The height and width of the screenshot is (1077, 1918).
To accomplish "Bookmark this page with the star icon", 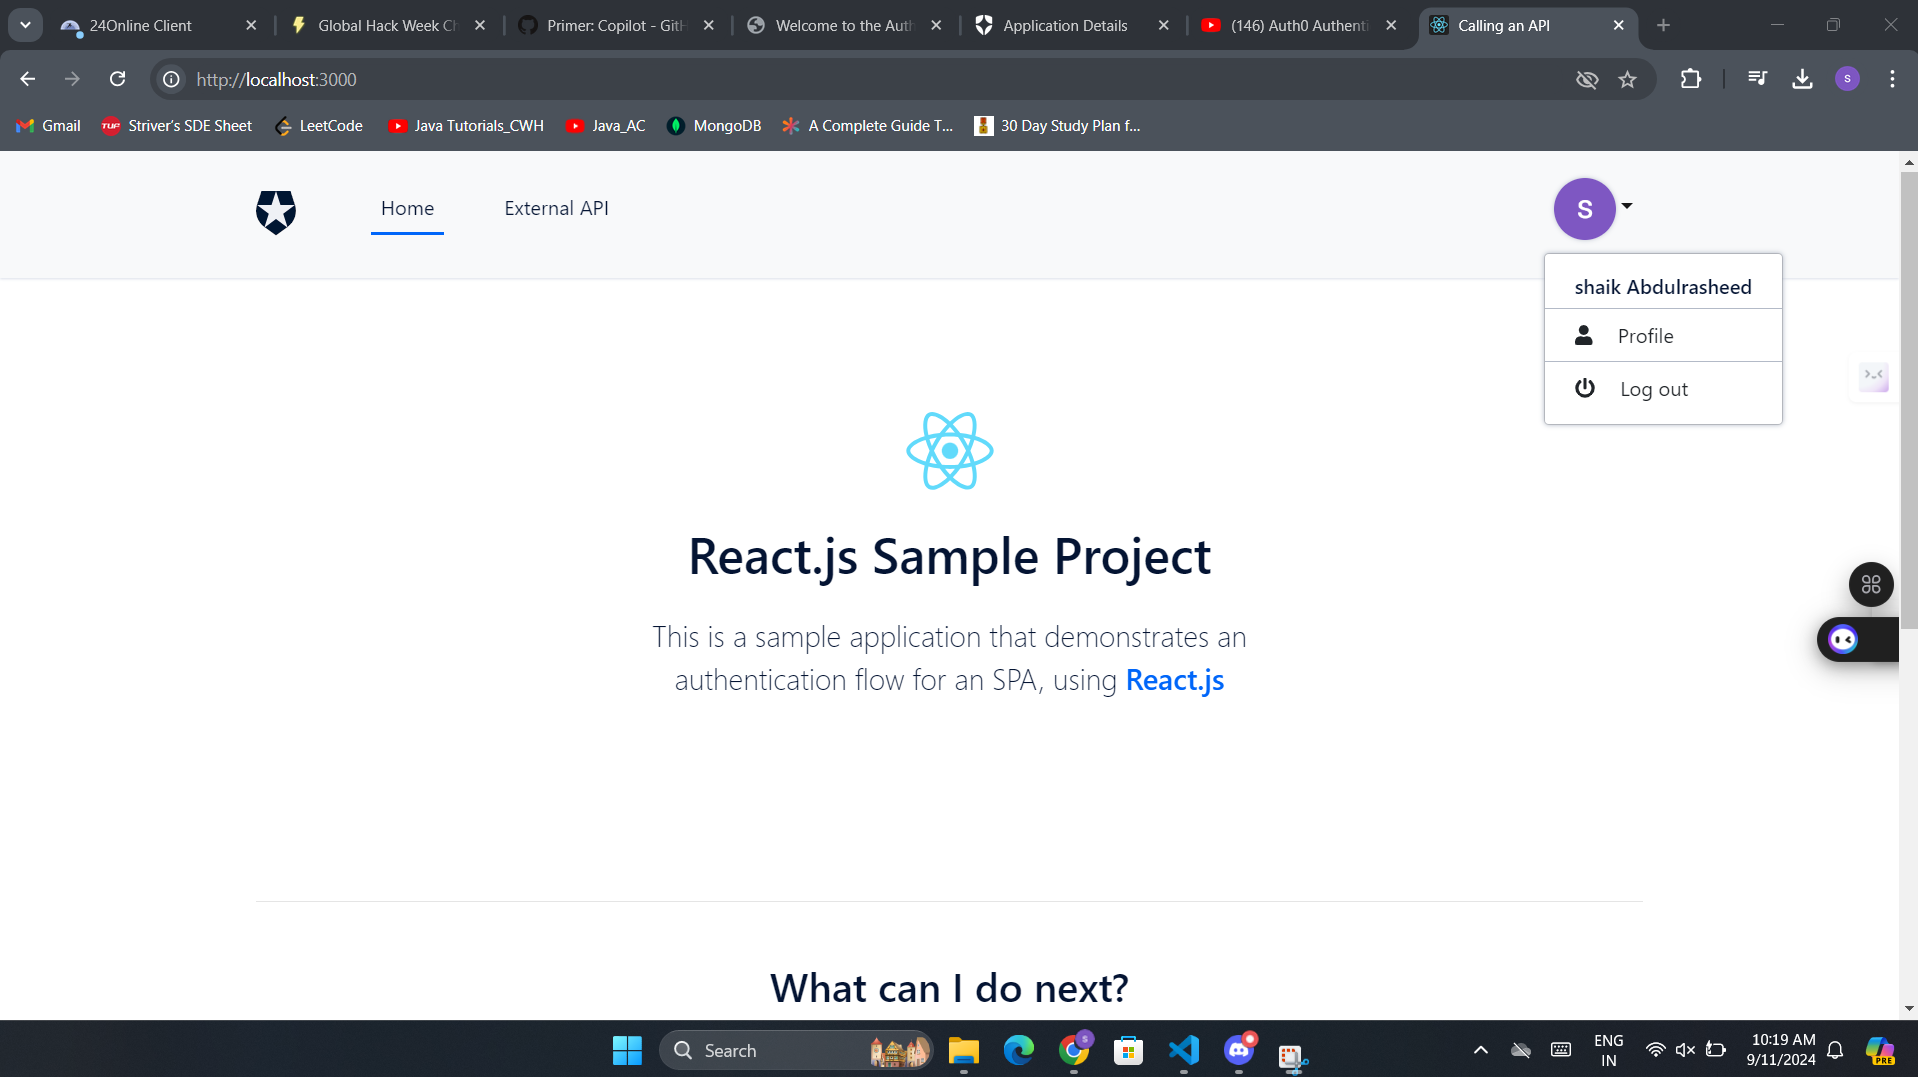I will (1627, 79).
